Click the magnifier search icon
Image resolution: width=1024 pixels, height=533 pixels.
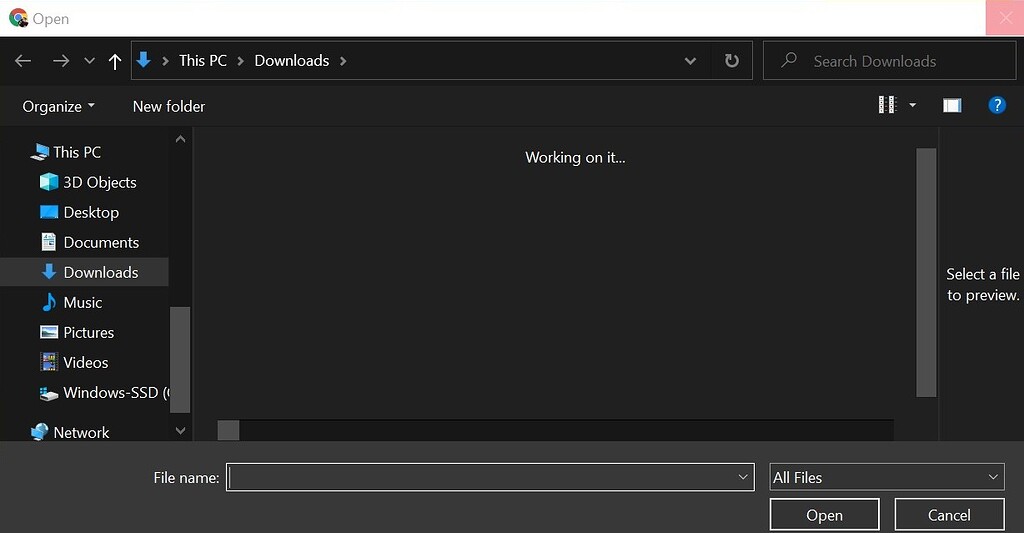(790, 60)
